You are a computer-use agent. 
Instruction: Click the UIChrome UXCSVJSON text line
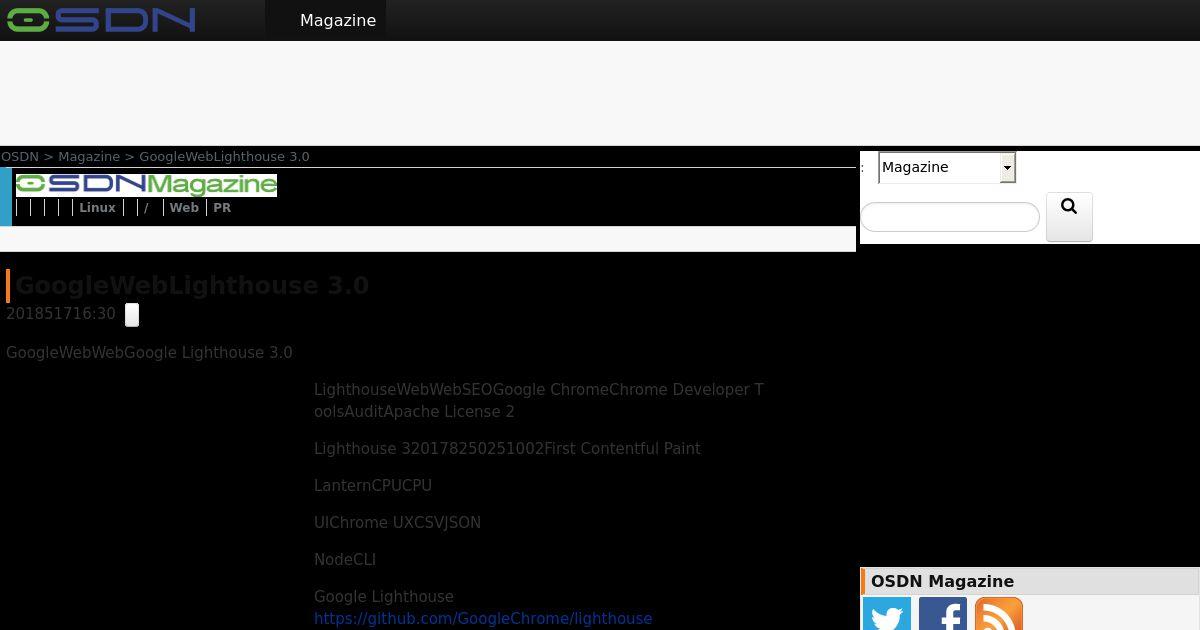click(x=397, y=523)
